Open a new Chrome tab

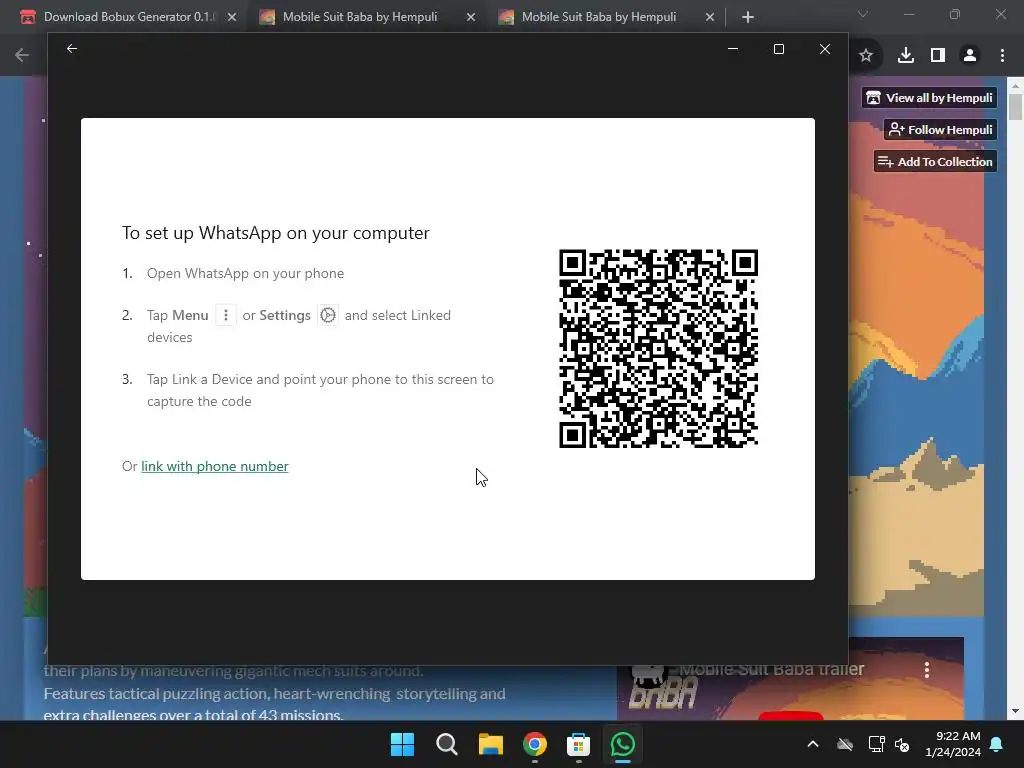(748, 18)
